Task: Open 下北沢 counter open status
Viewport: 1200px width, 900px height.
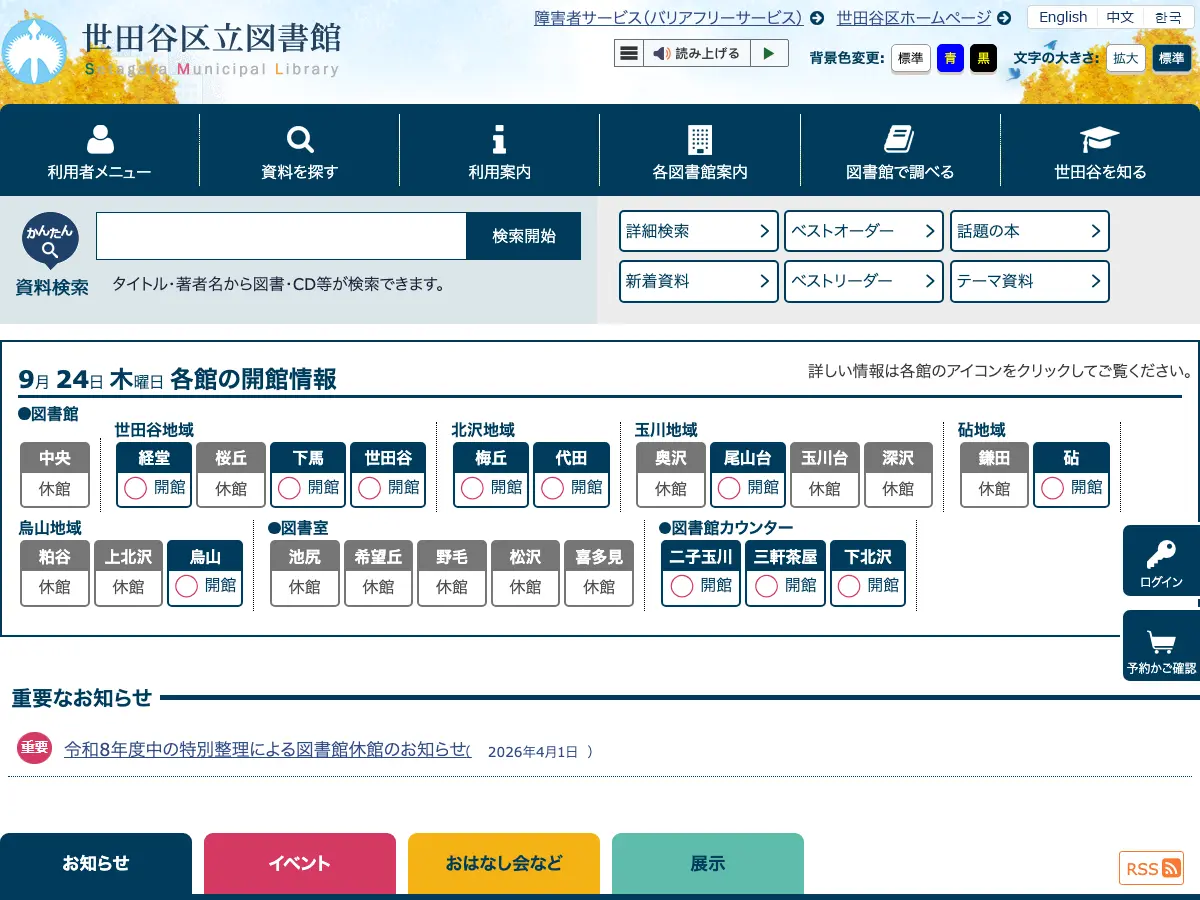Action: point(868,573)
